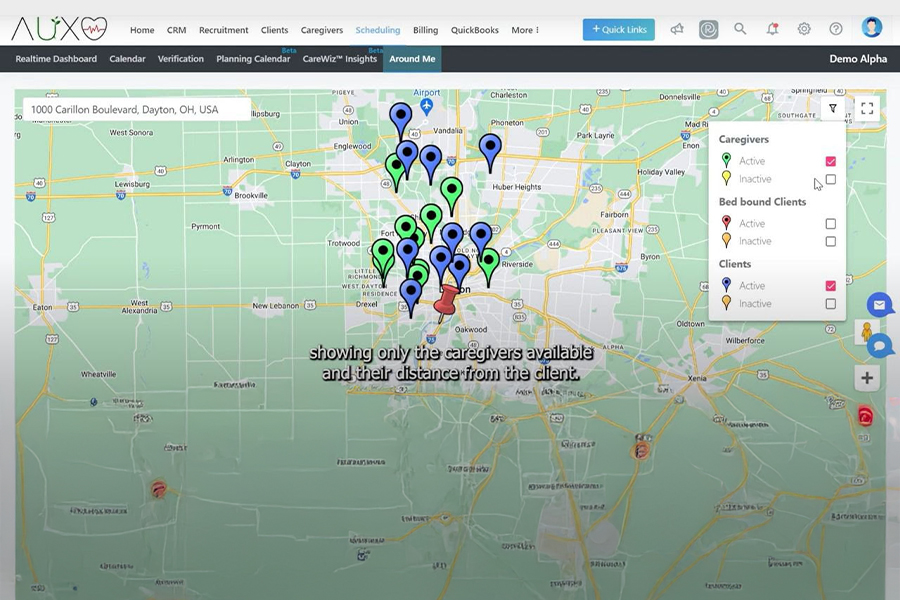Click the map zoom in plus button
The width and height of the screenshot is (900, 600).
pos(867,378)
